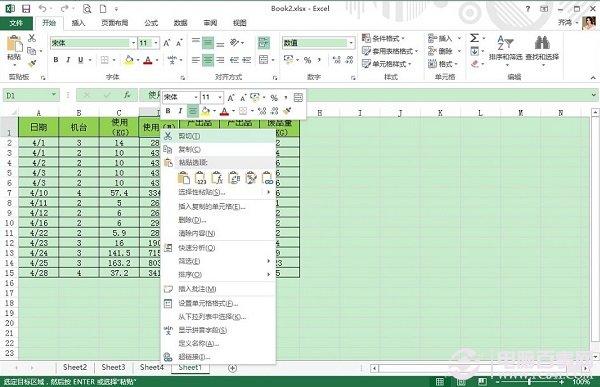Switch to the Formulas ribbon tab

point(151,23)
